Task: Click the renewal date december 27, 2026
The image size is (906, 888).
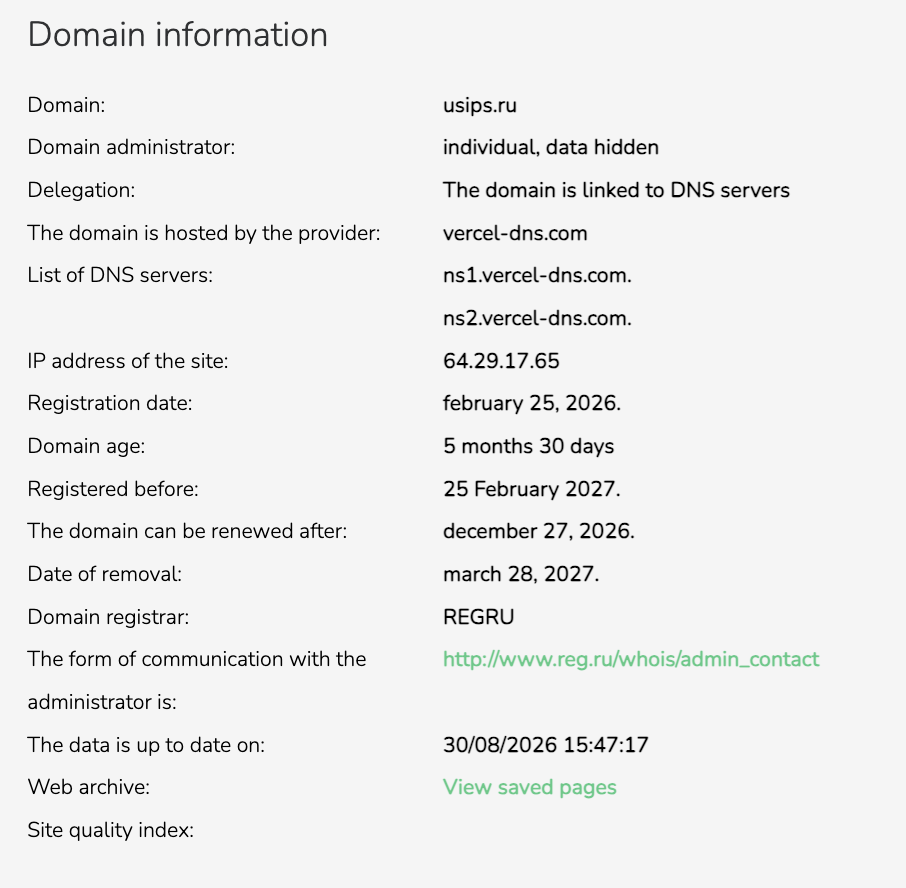Action: coord(539,531)
